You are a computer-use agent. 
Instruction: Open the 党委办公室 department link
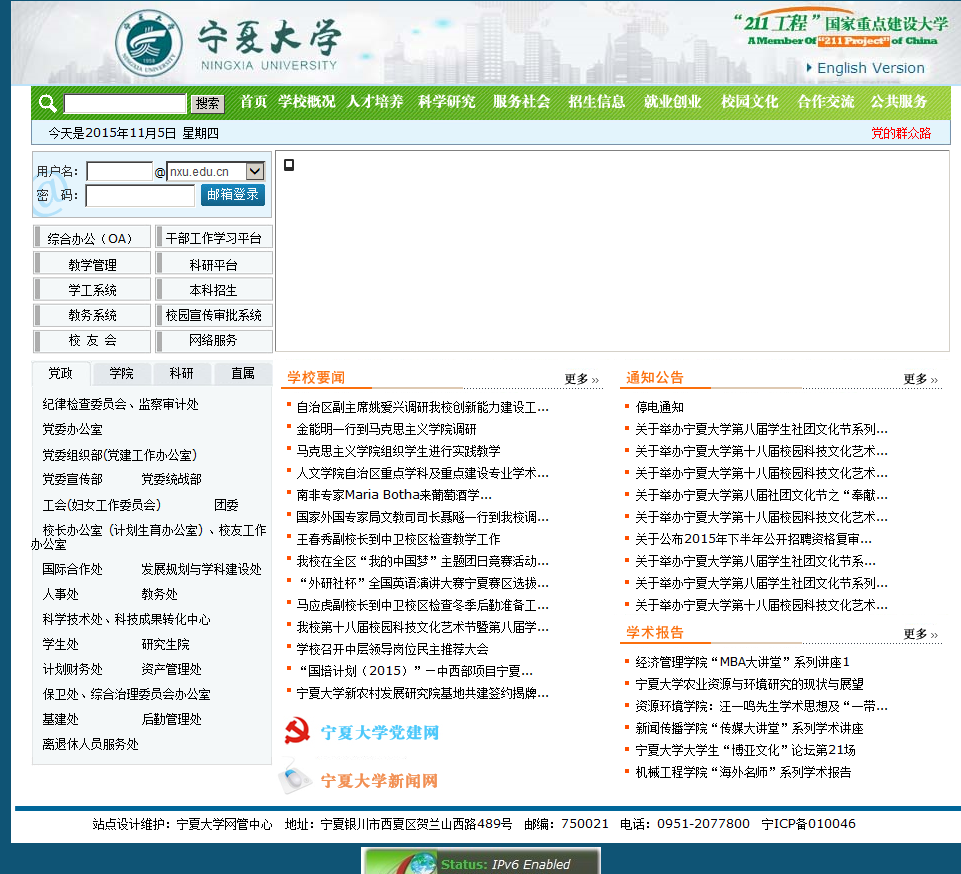click(72, 430)
